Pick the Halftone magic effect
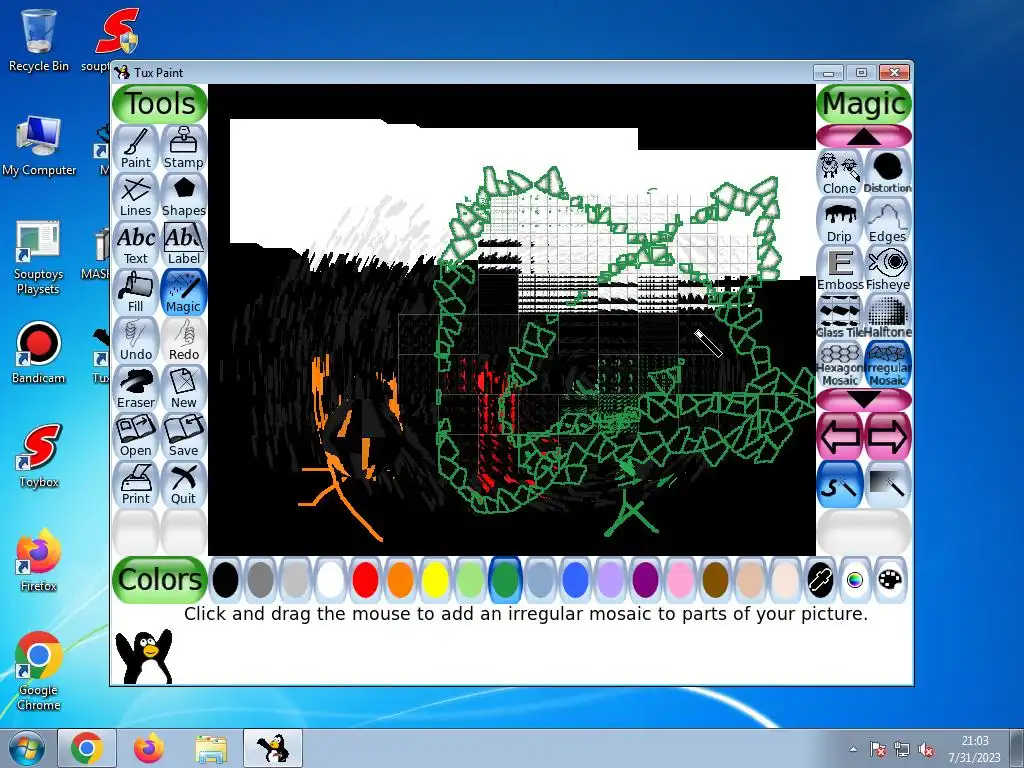This screenshot has height=768, width=1024. (x=888, y=317)
